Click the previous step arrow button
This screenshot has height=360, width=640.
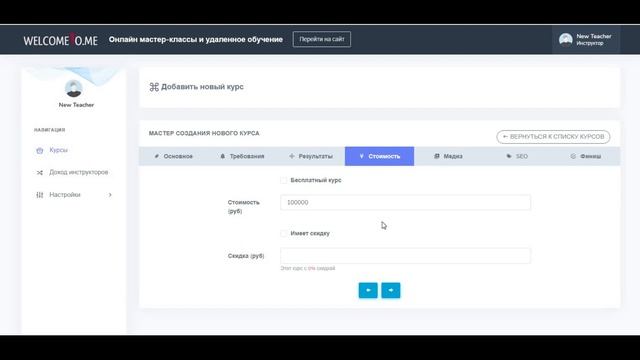pos(368,290)
